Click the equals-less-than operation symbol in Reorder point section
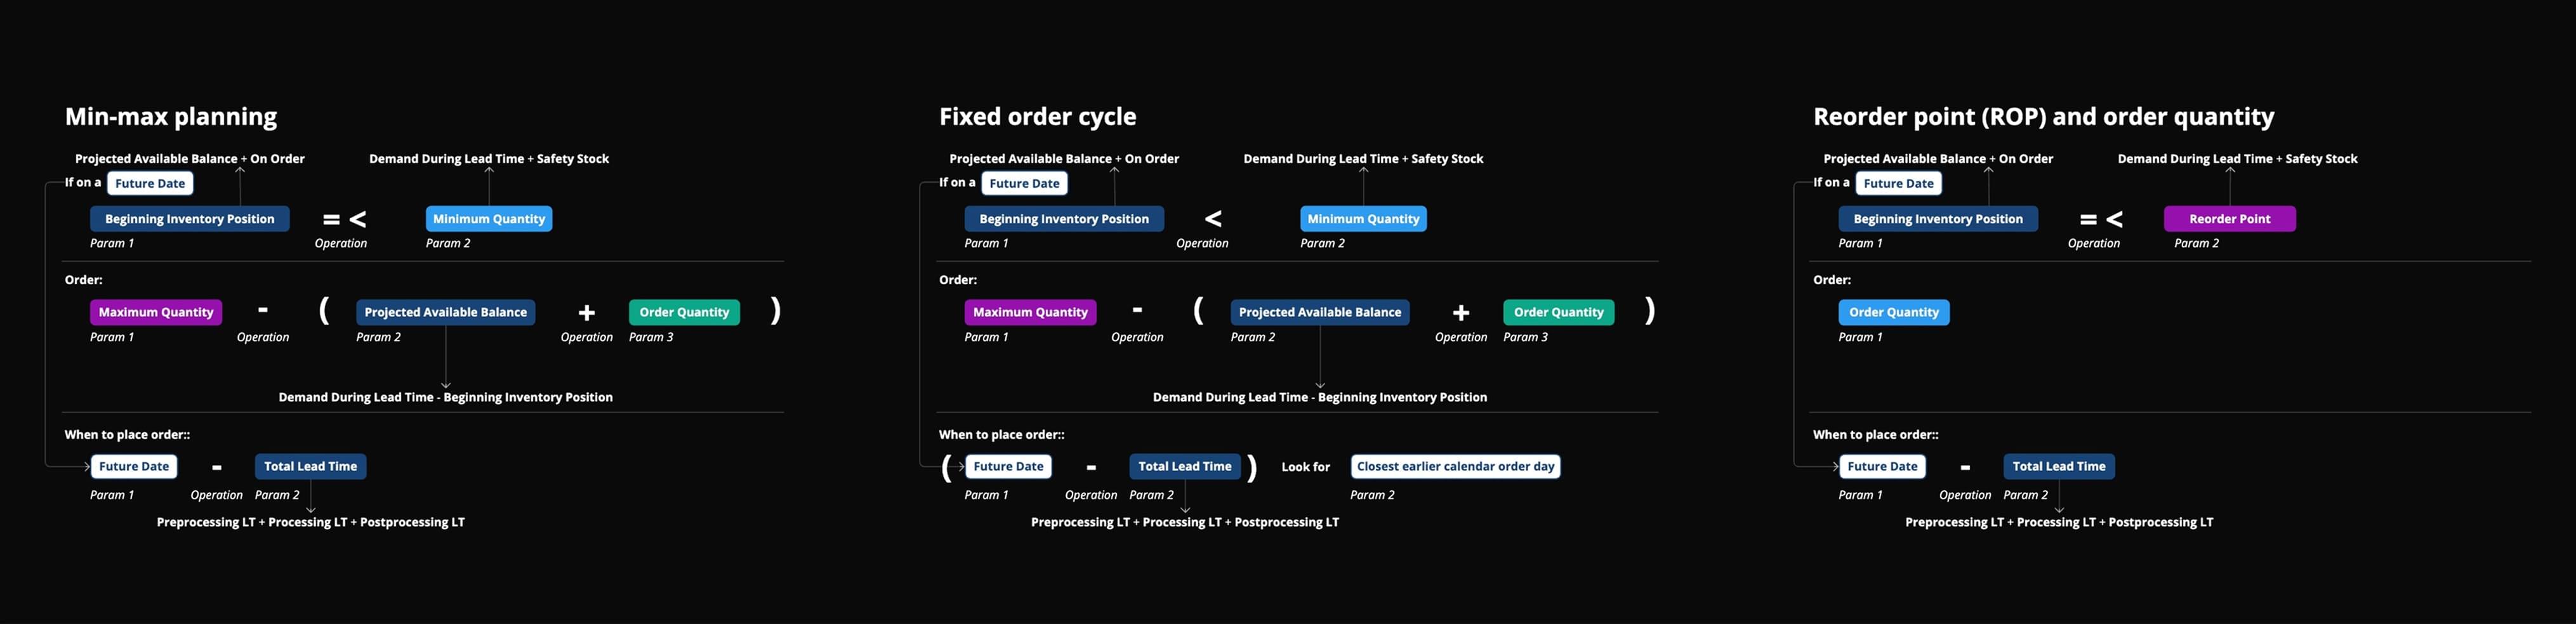The width and height of the screenshot is (2576, 624). (2101, 219)
